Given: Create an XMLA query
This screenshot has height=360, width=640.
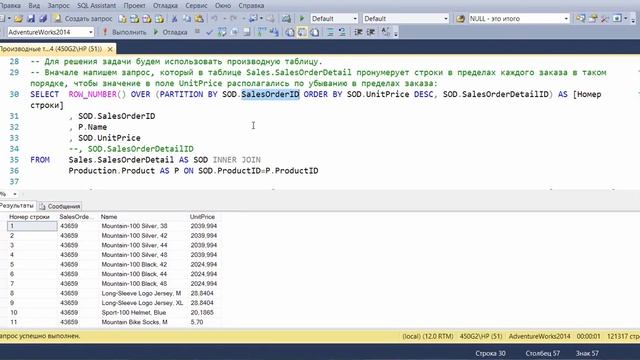Looking at the screenshot, I should coord(160,19).
